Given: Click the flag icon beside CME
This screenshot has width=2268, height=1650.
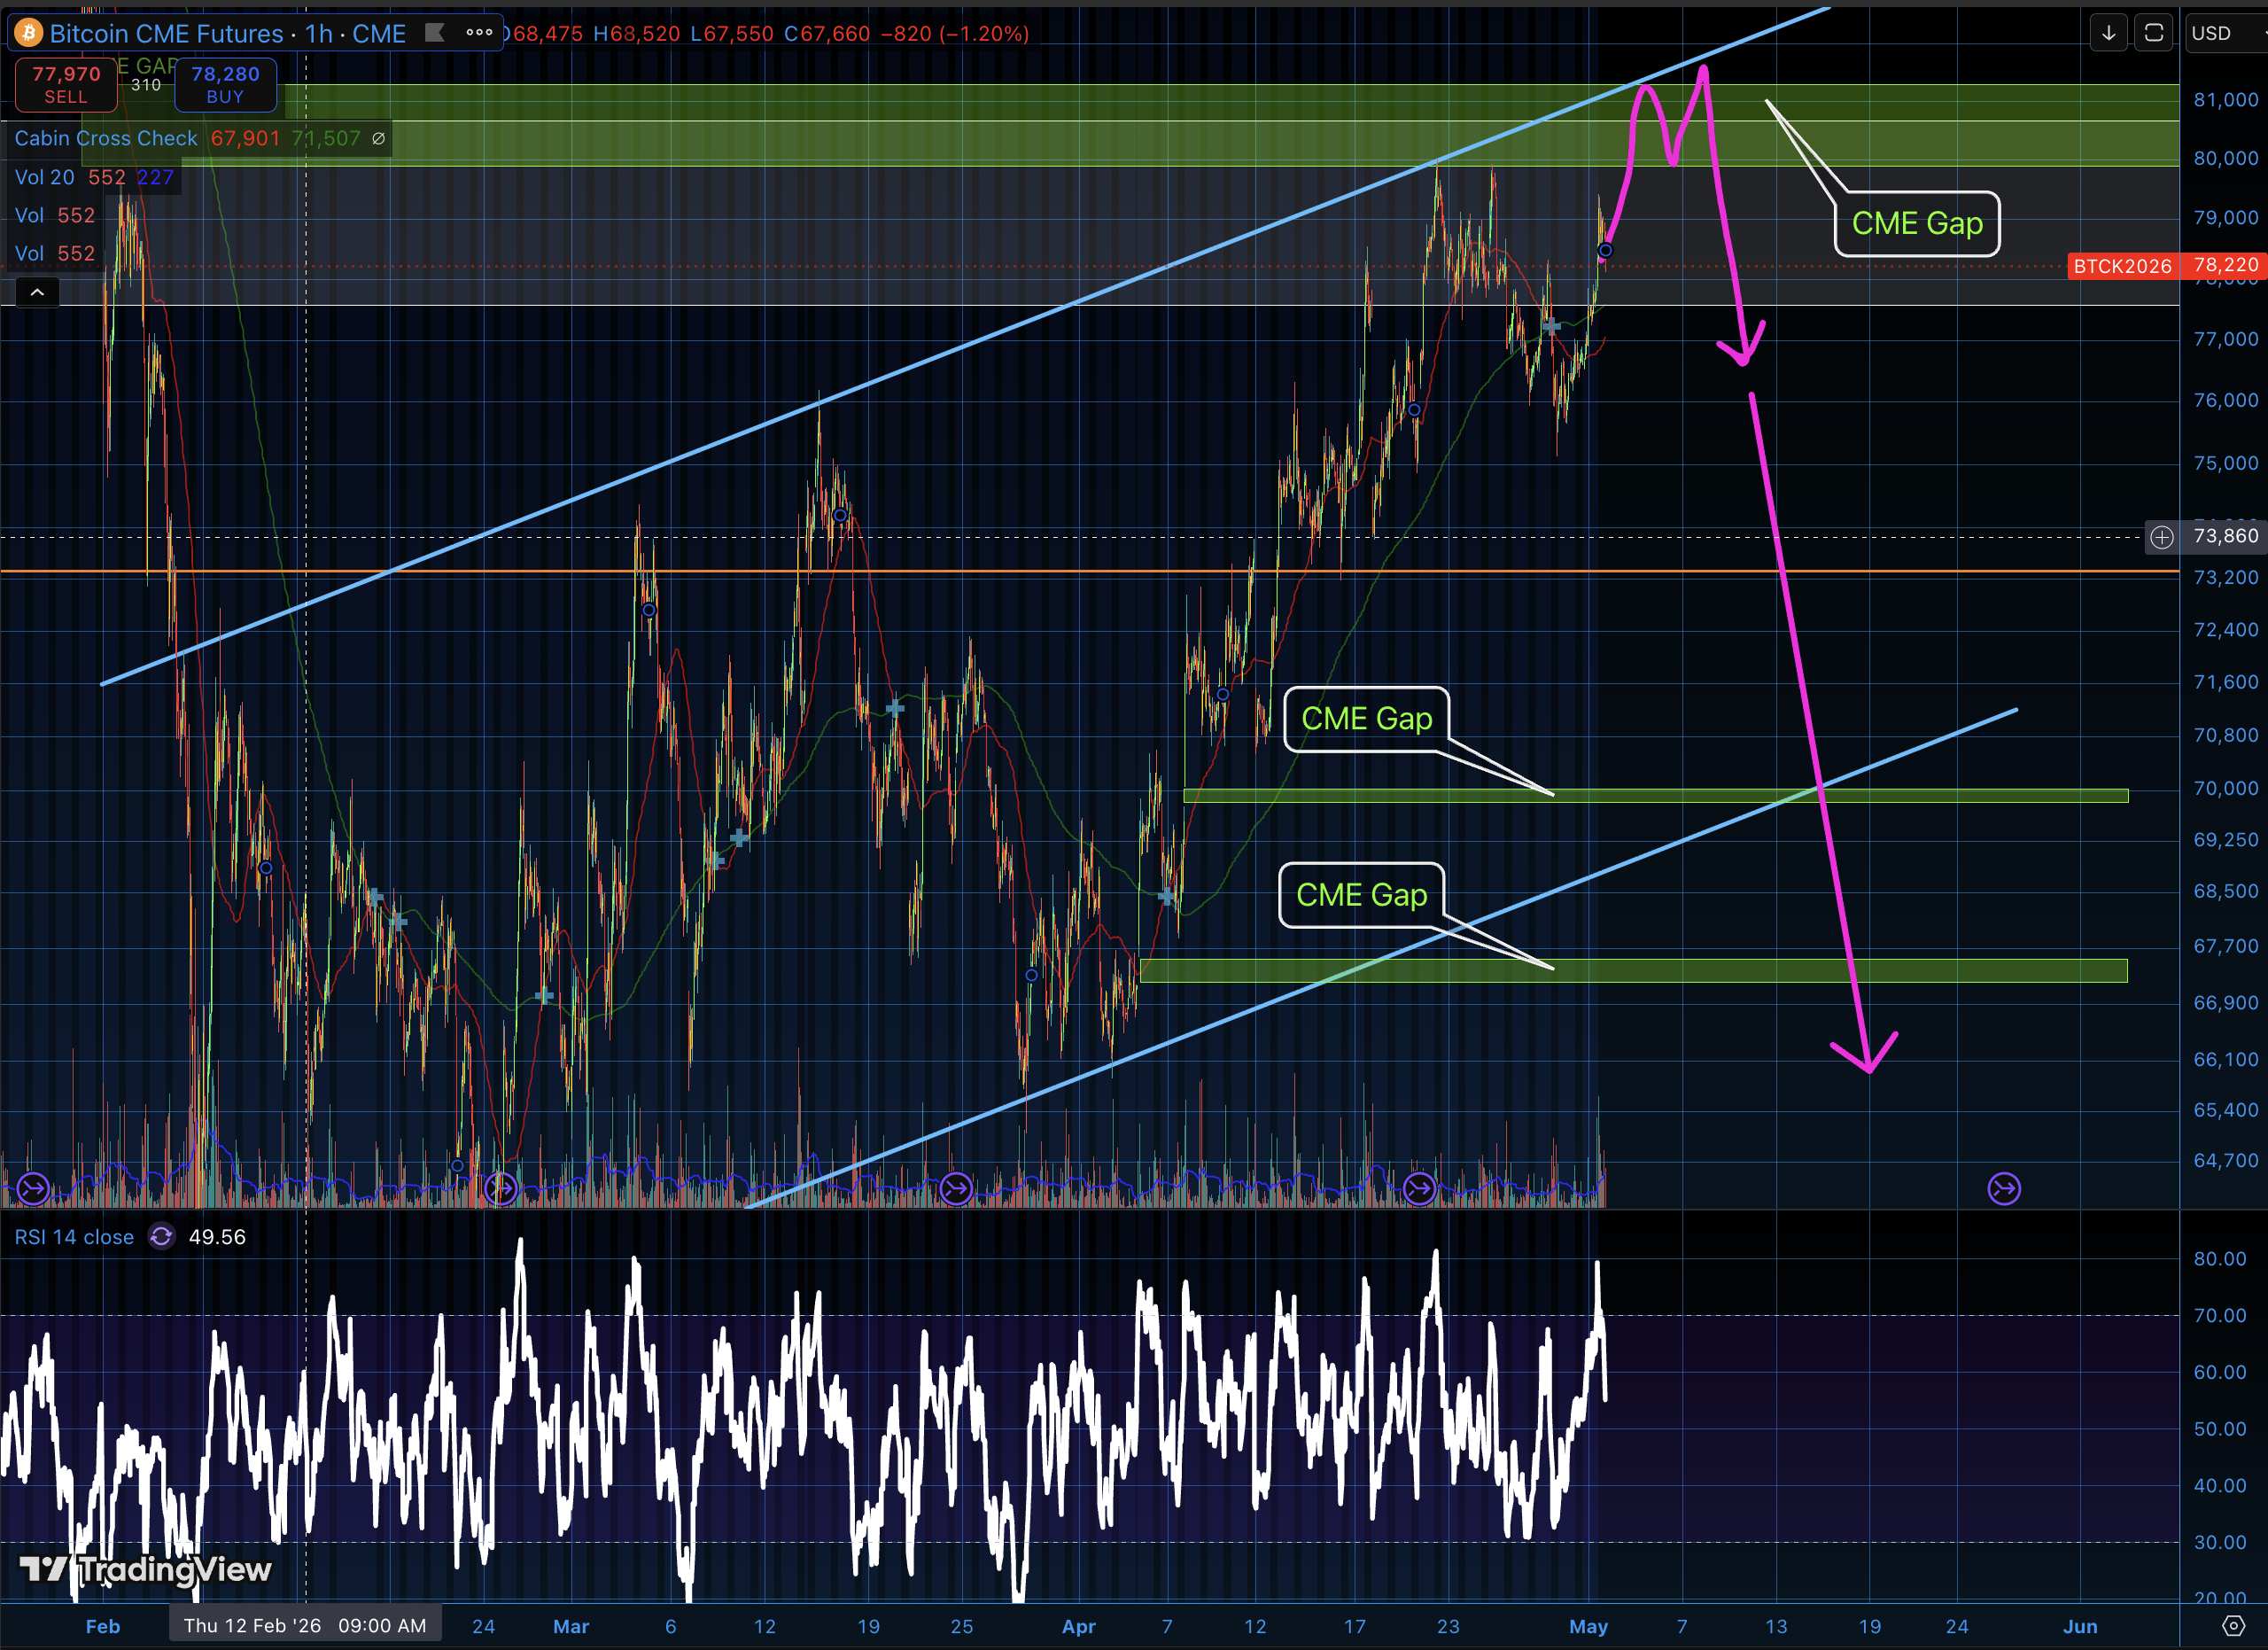Looking at the screenshot, I should tap(435, 32).
